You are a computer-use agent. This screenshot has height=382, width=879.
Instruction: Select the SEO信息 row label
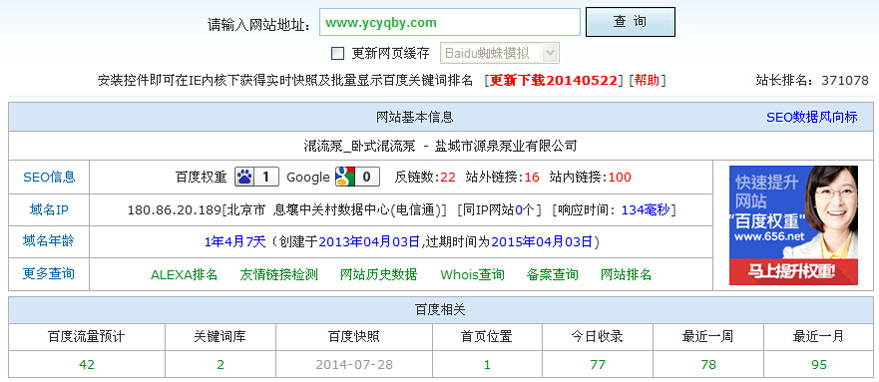pos(49,177)
